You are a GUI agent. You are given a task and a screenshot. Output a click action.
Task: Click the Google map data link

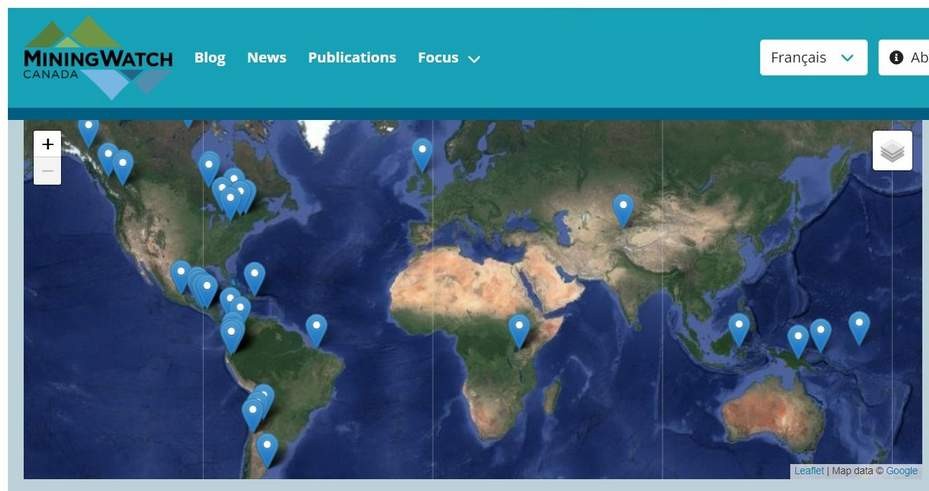click(901, 471)
